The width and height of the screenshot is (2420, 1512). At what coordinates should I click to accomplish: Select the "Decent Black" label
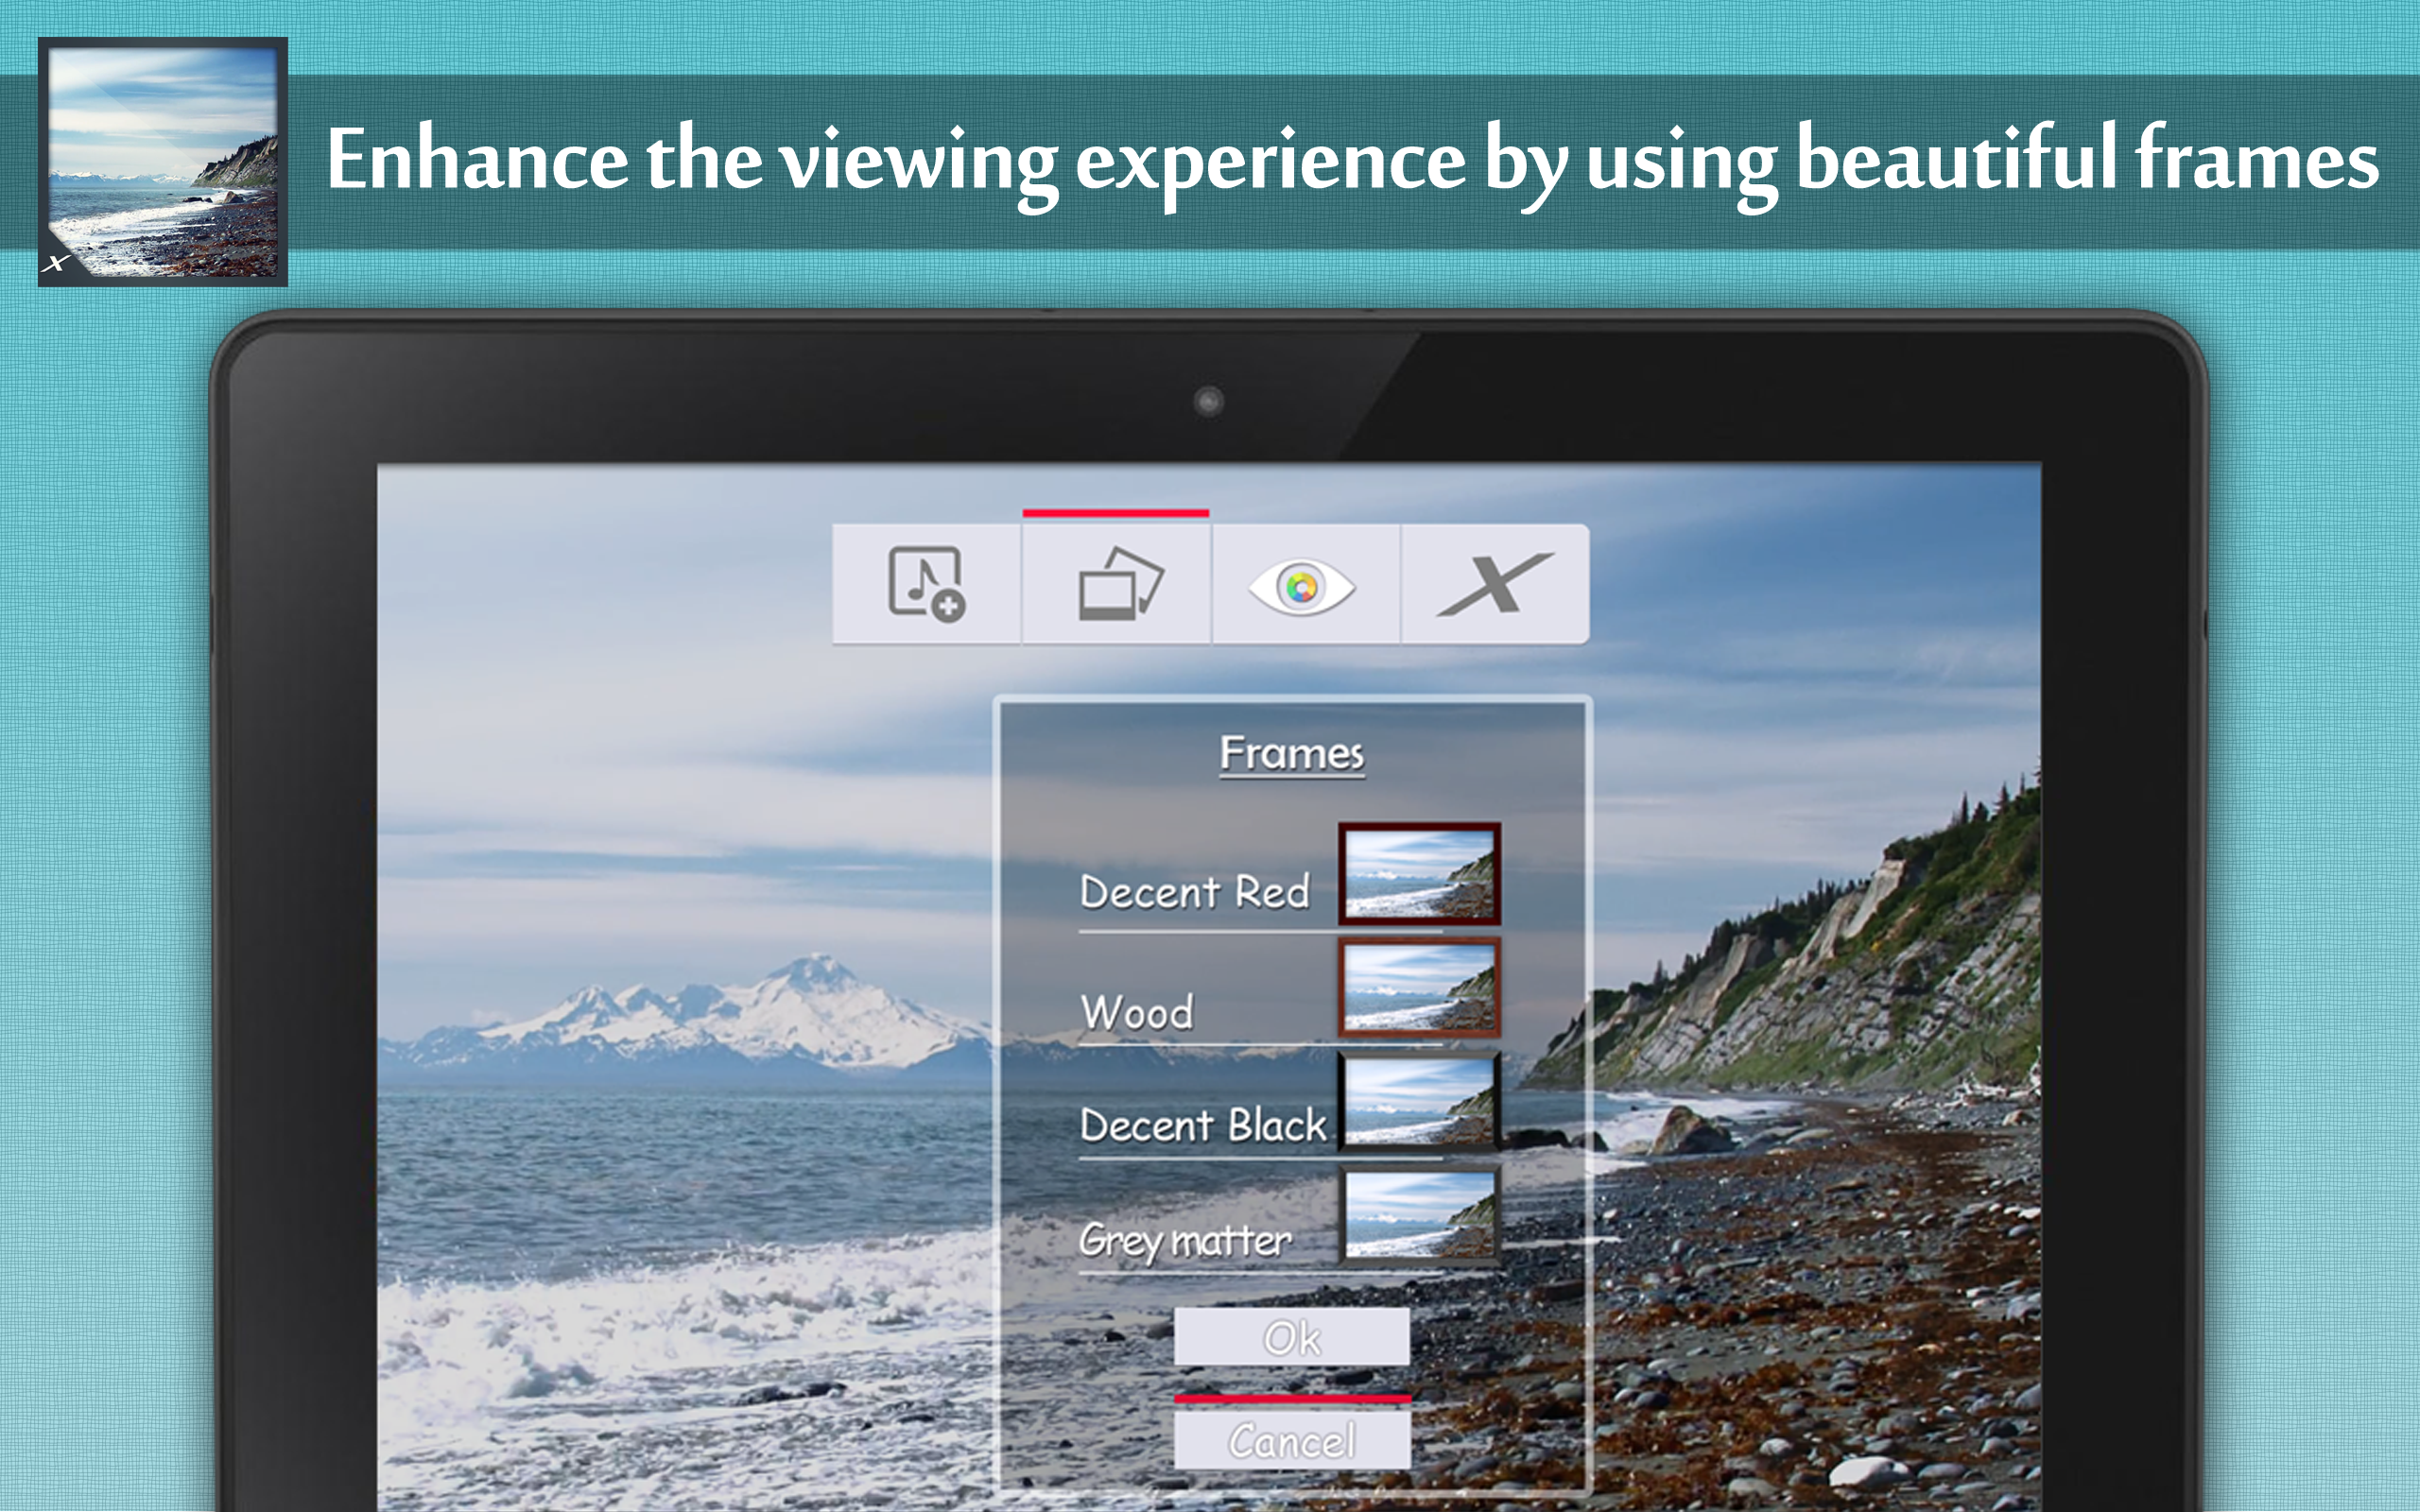click(1203, 1125)
